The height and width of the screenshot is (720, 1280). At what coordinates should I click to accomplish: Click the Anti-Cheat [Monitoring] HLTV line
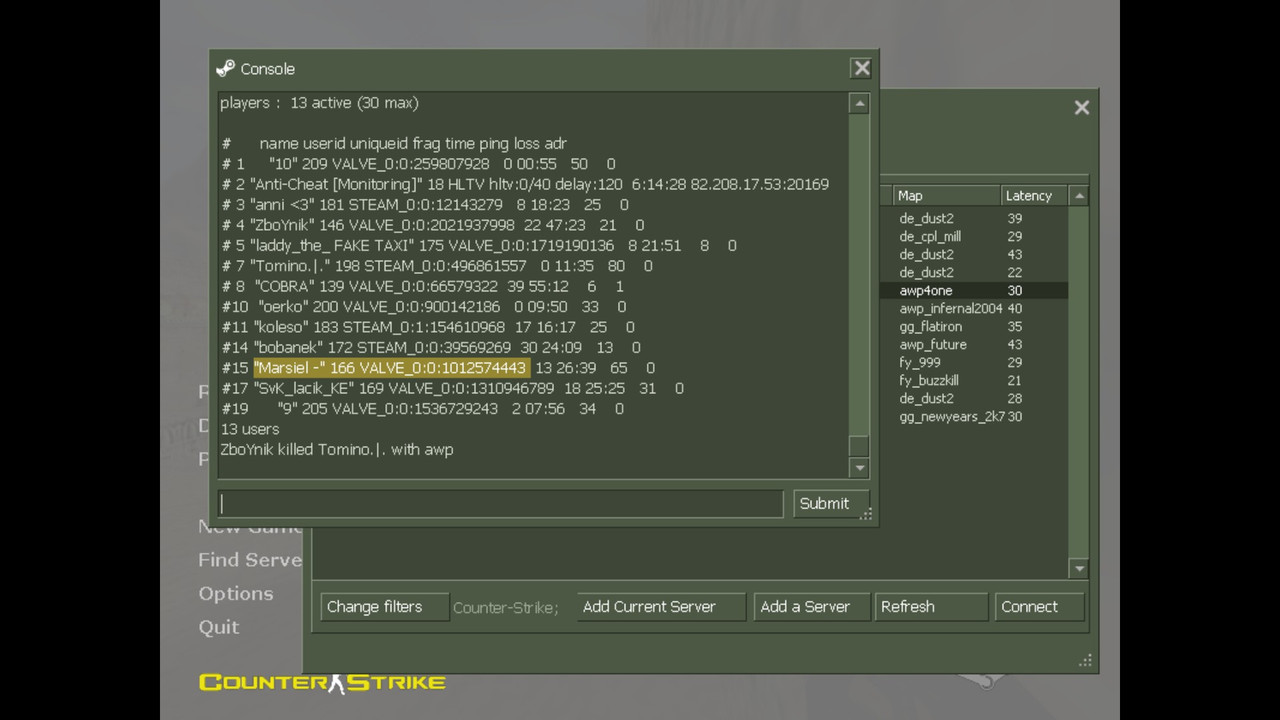[525, 184]
